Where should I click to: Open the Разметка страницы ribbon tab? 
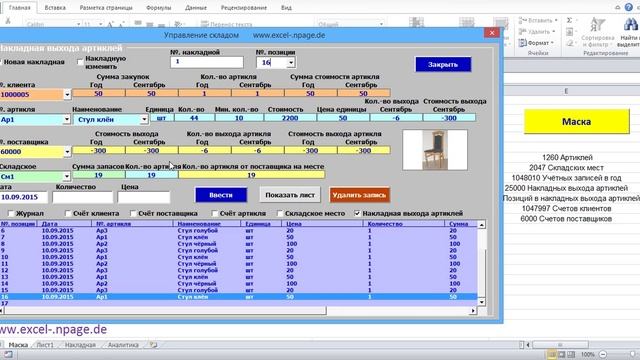tap(106, 8)
